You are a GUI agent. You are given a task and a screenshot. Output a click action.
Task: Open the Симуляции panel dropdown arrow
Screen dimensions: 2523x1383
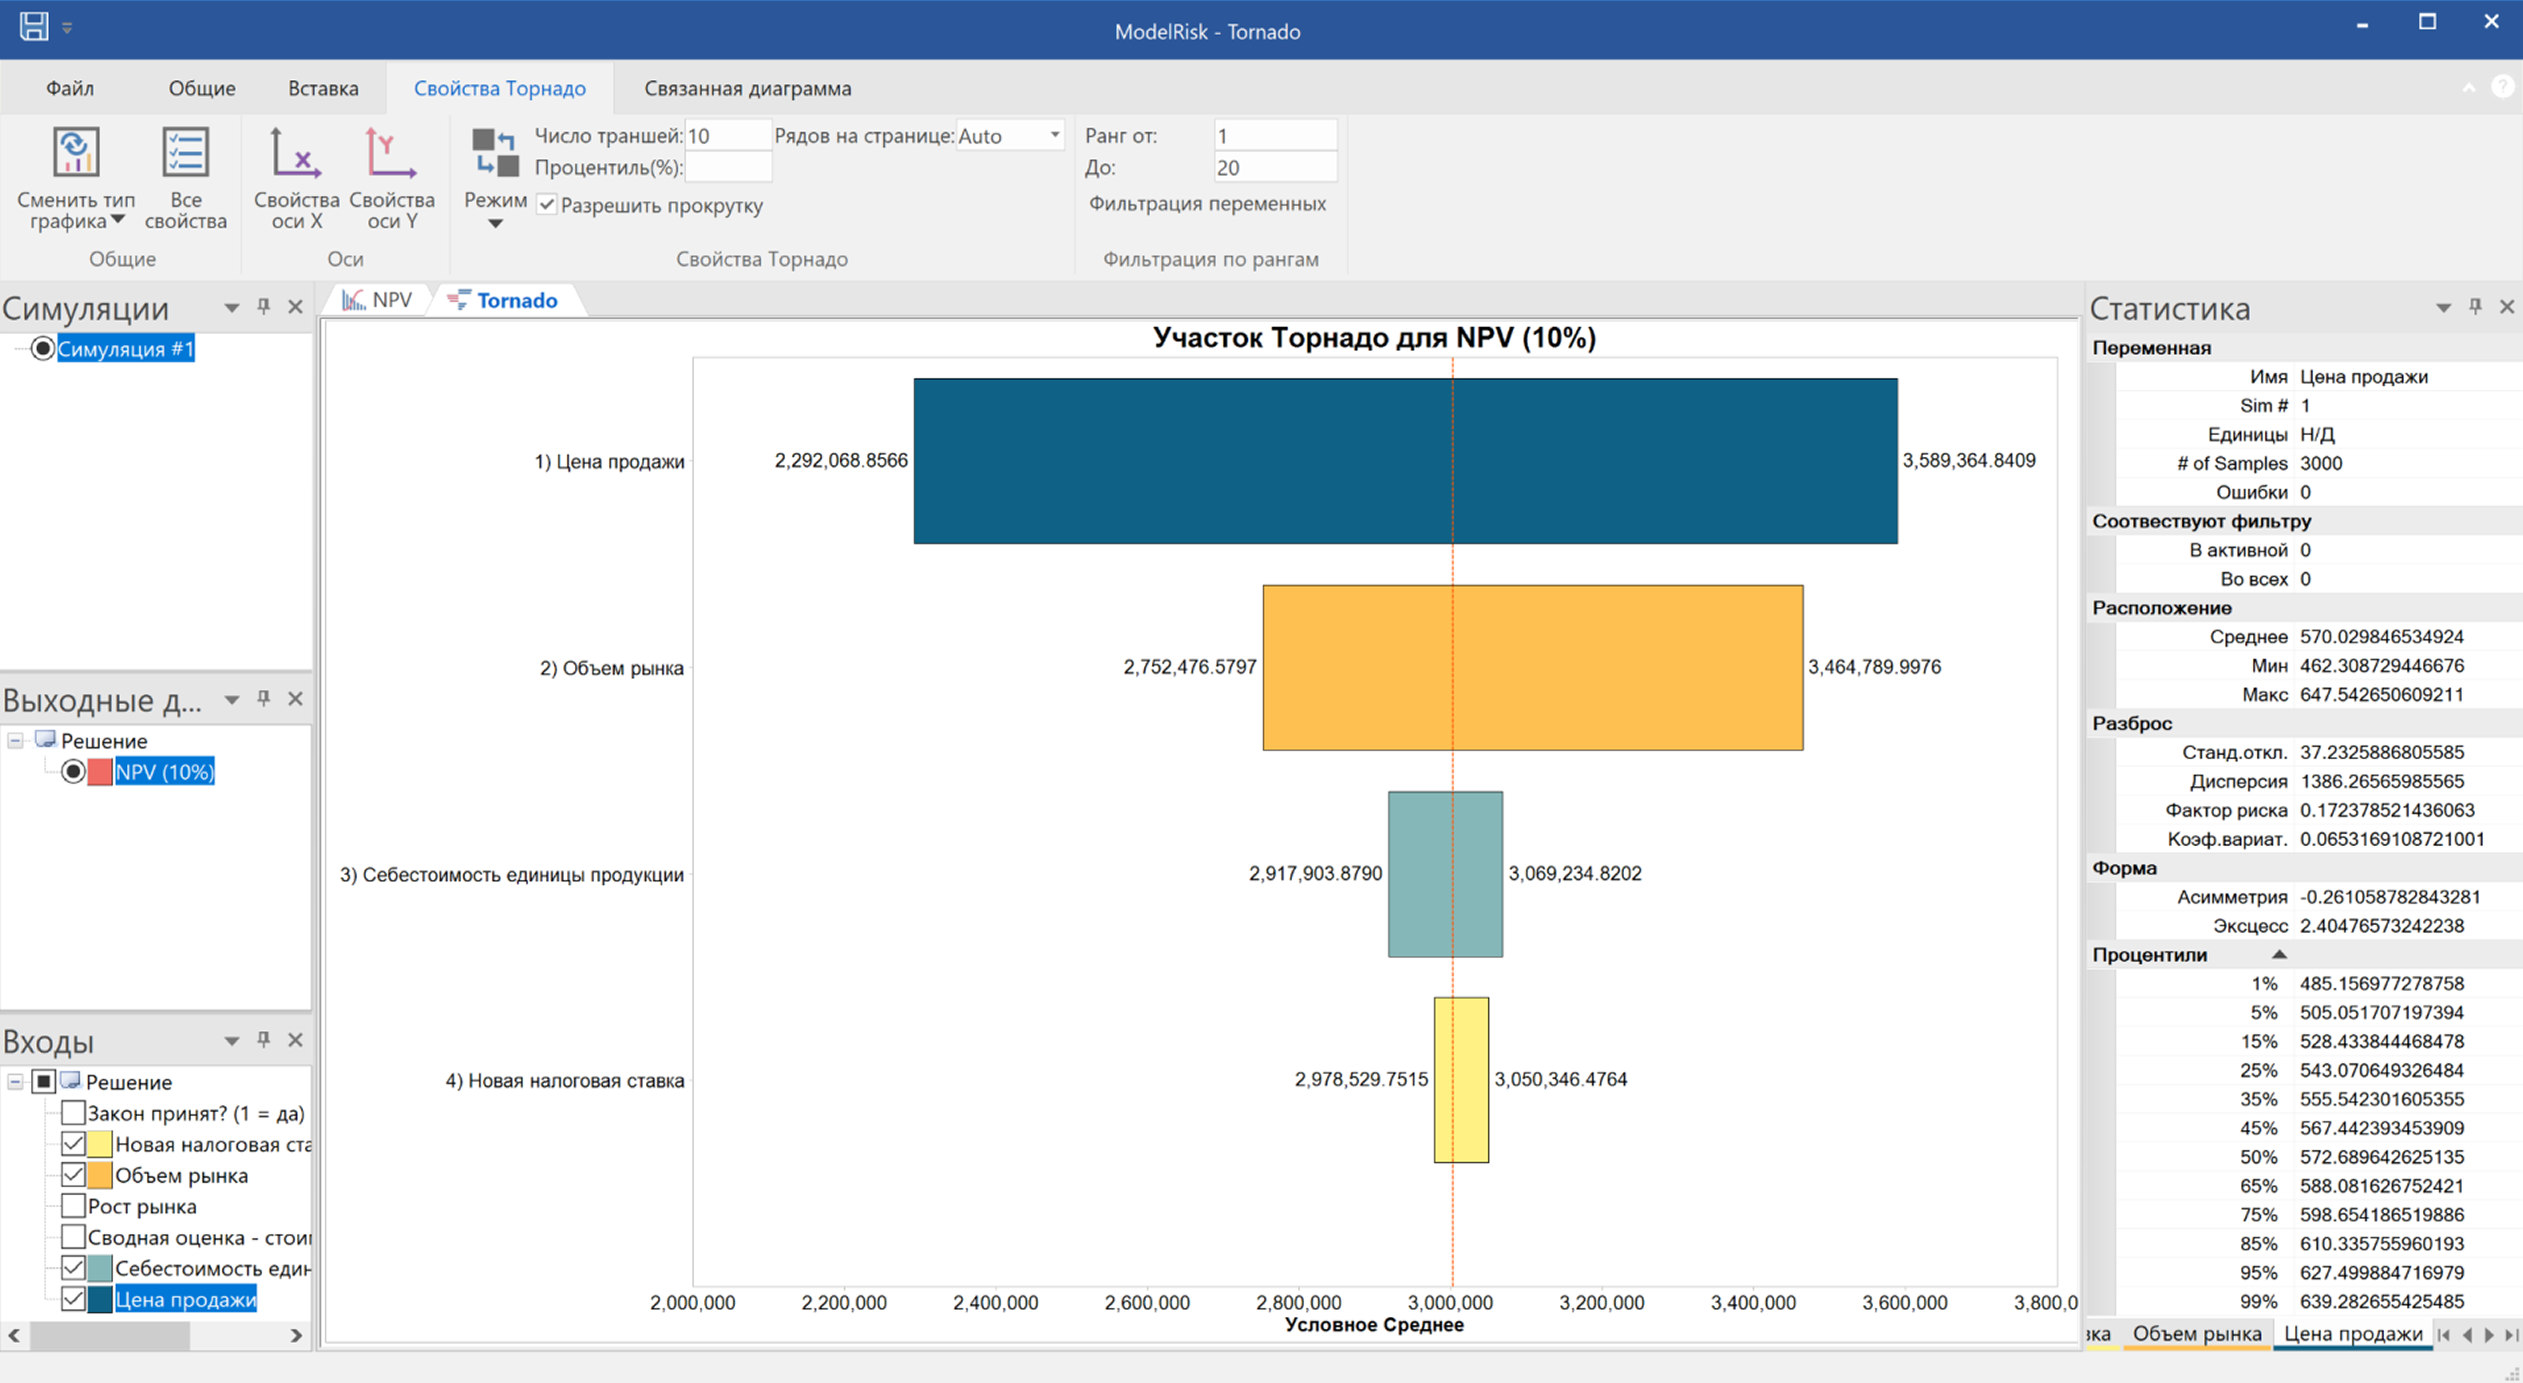[x=231, y=307]
